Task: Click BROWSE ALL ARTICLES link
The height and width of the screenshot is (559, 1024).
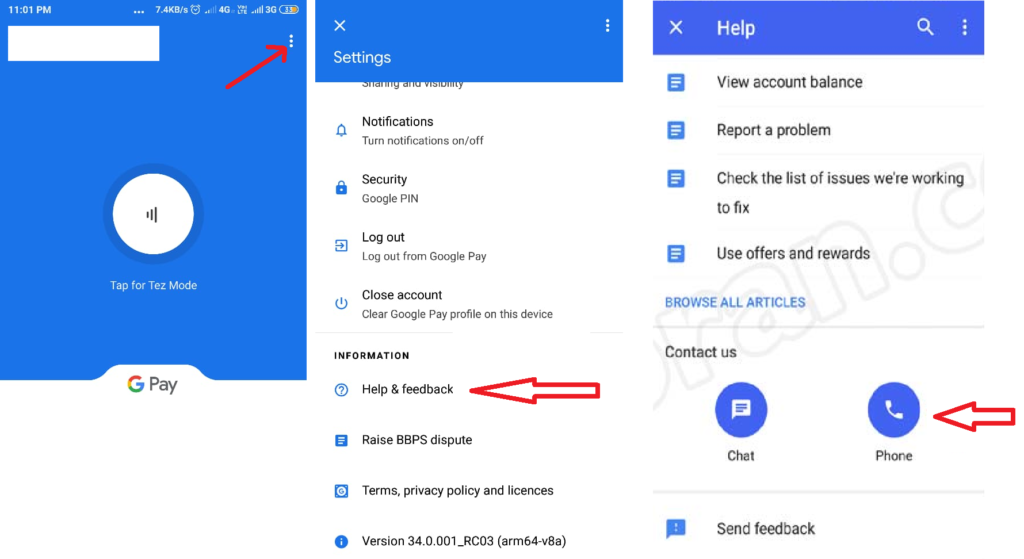Action: click(735, 302)
